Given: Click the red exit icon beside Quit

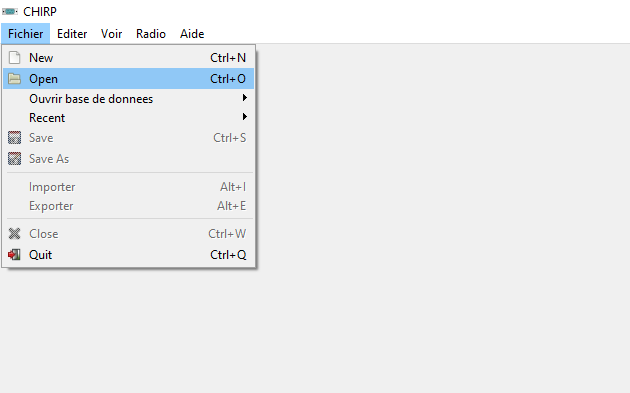Looking at the screenshot, I should click(x=14, y=254).
